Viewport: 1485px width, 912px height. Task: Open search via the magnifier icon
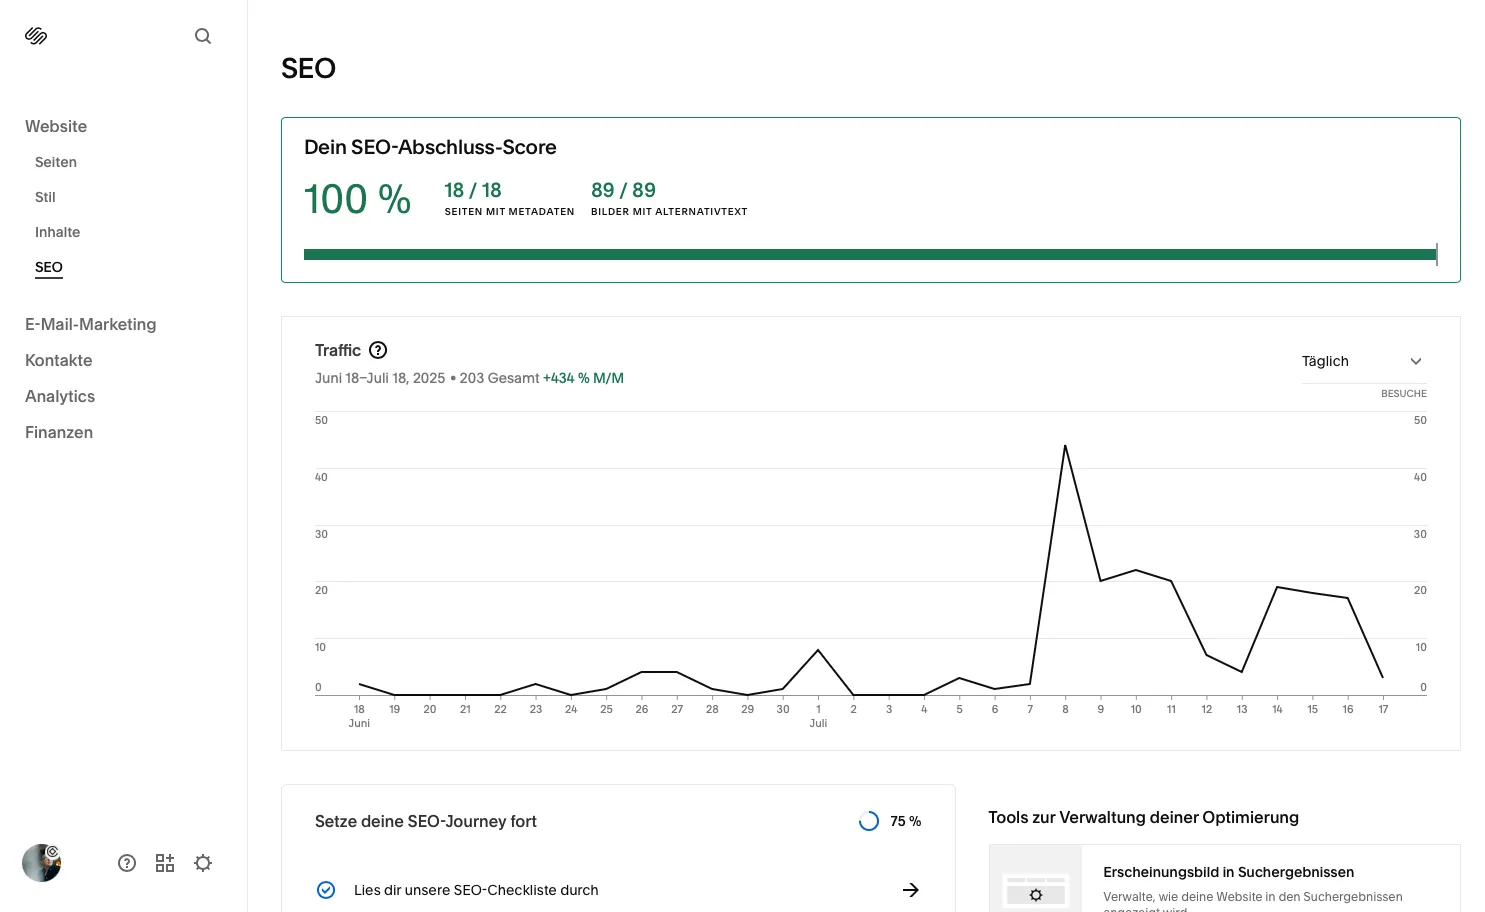coord(203,35)
